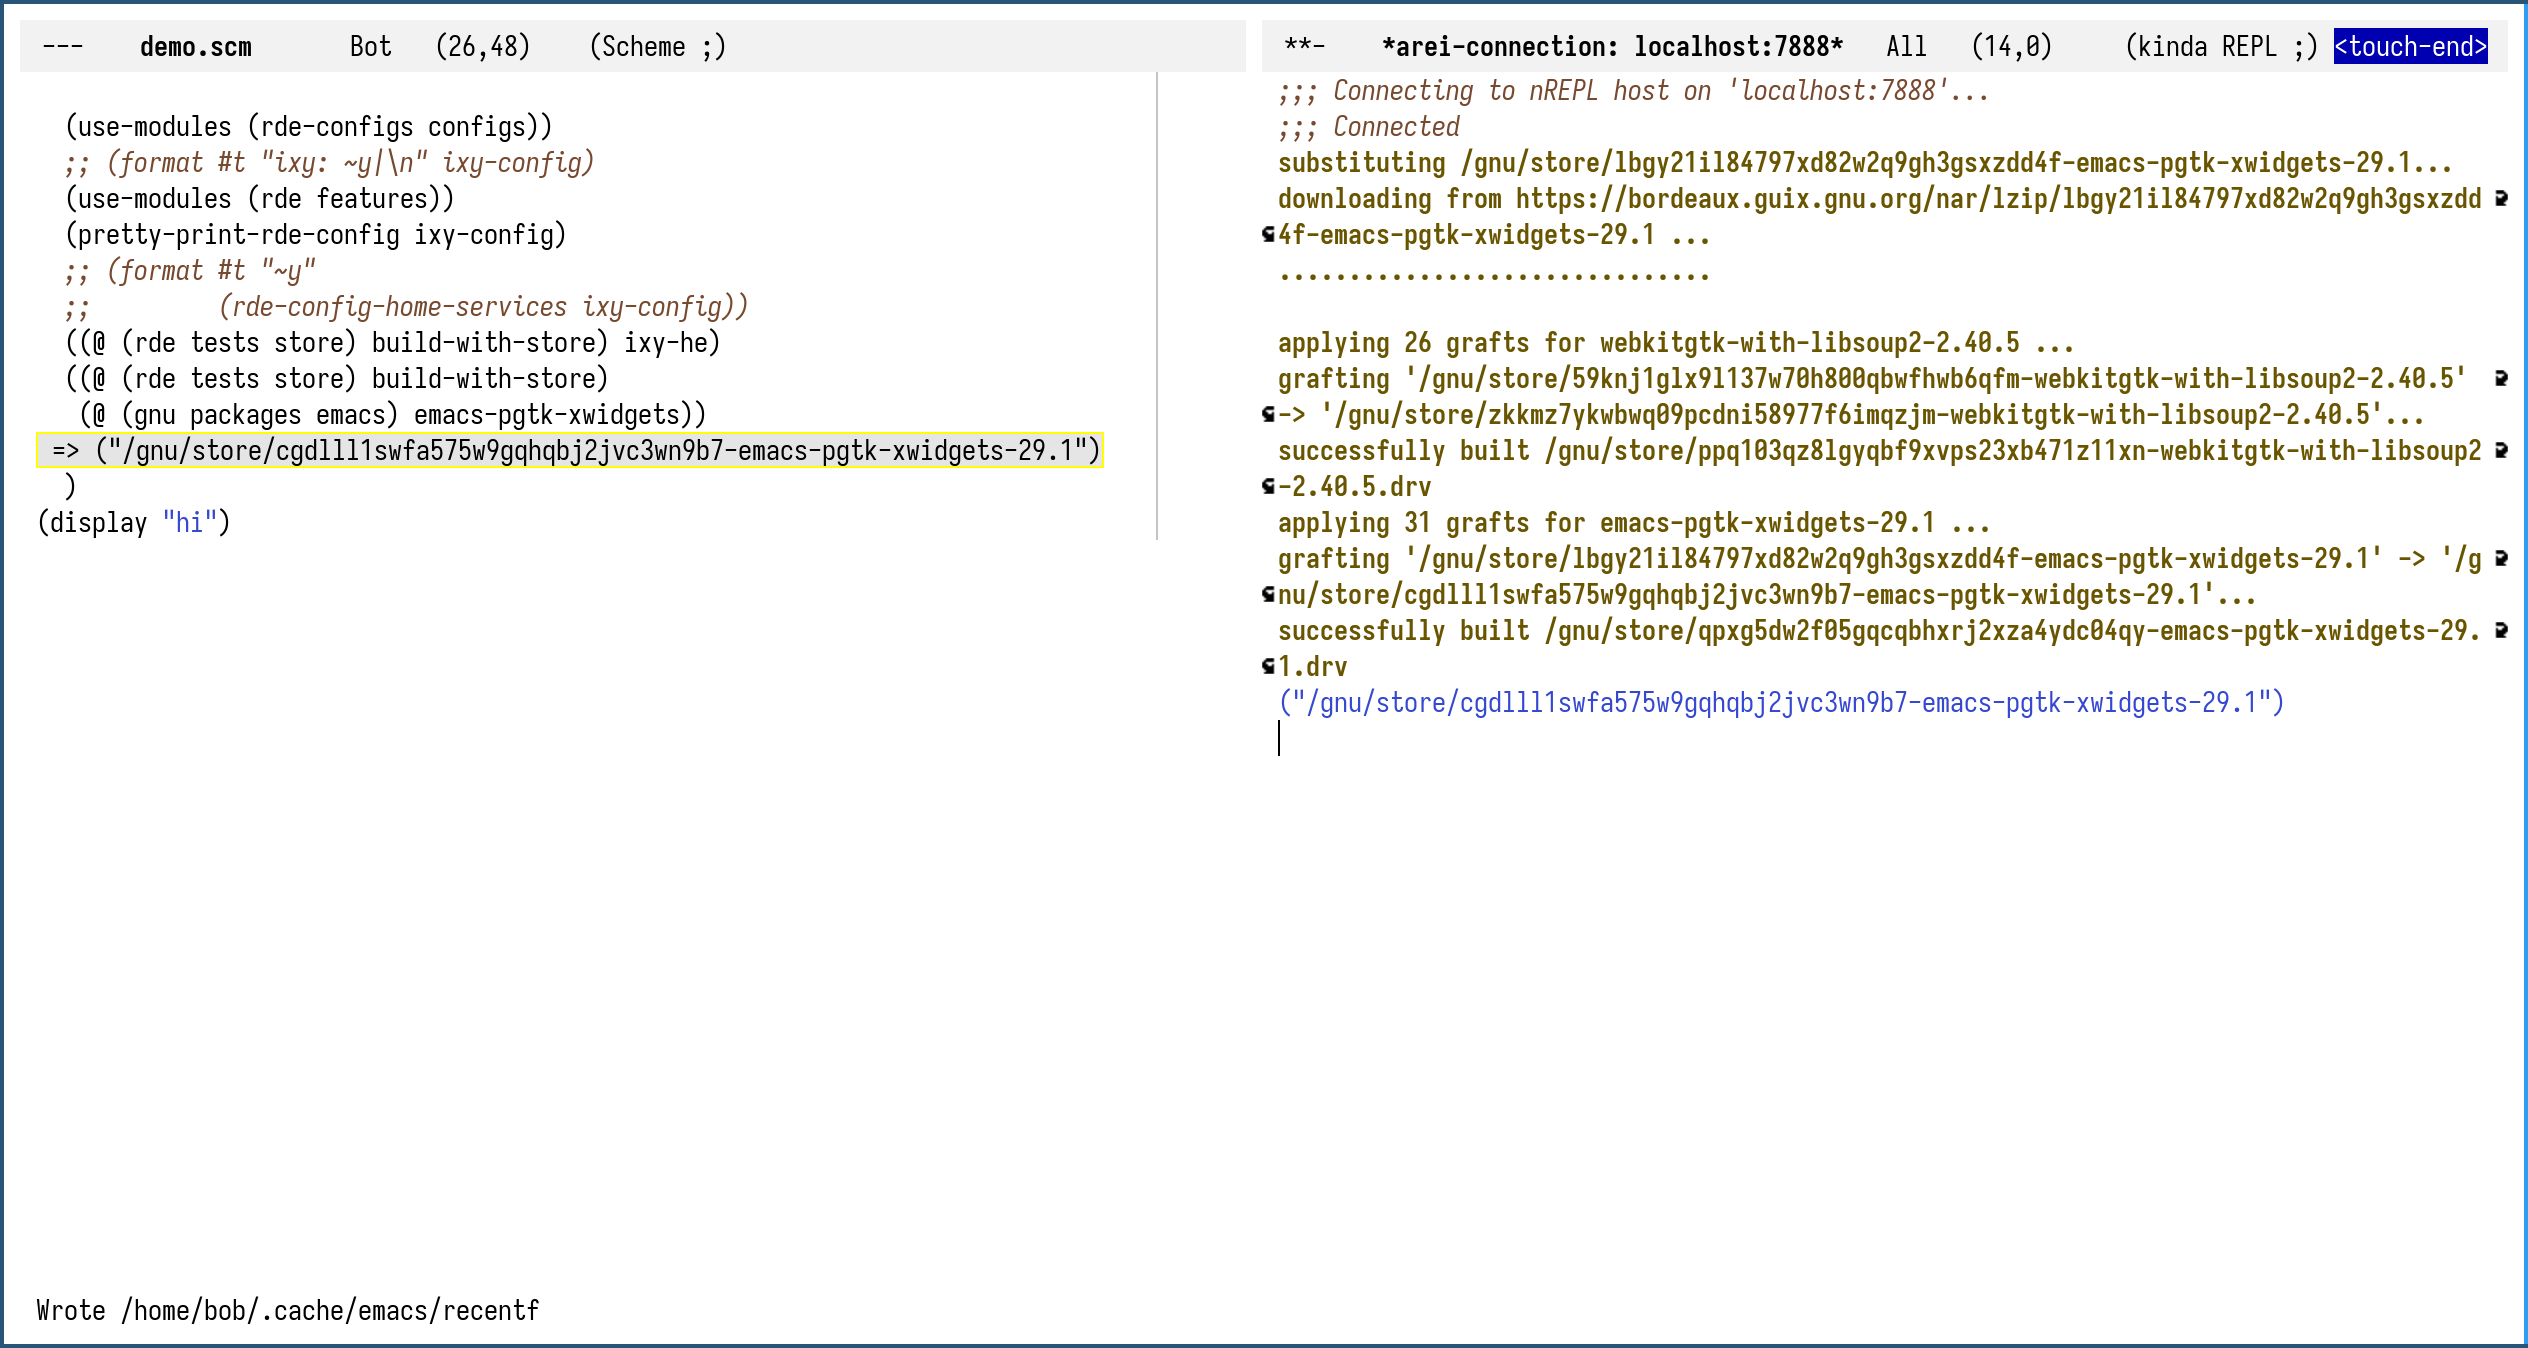Click the emacs-pgtk-xwidgets package reference line
The width and height of the screenshot is (2528, 1348).
pyautogui.click(x=393, y=415)
